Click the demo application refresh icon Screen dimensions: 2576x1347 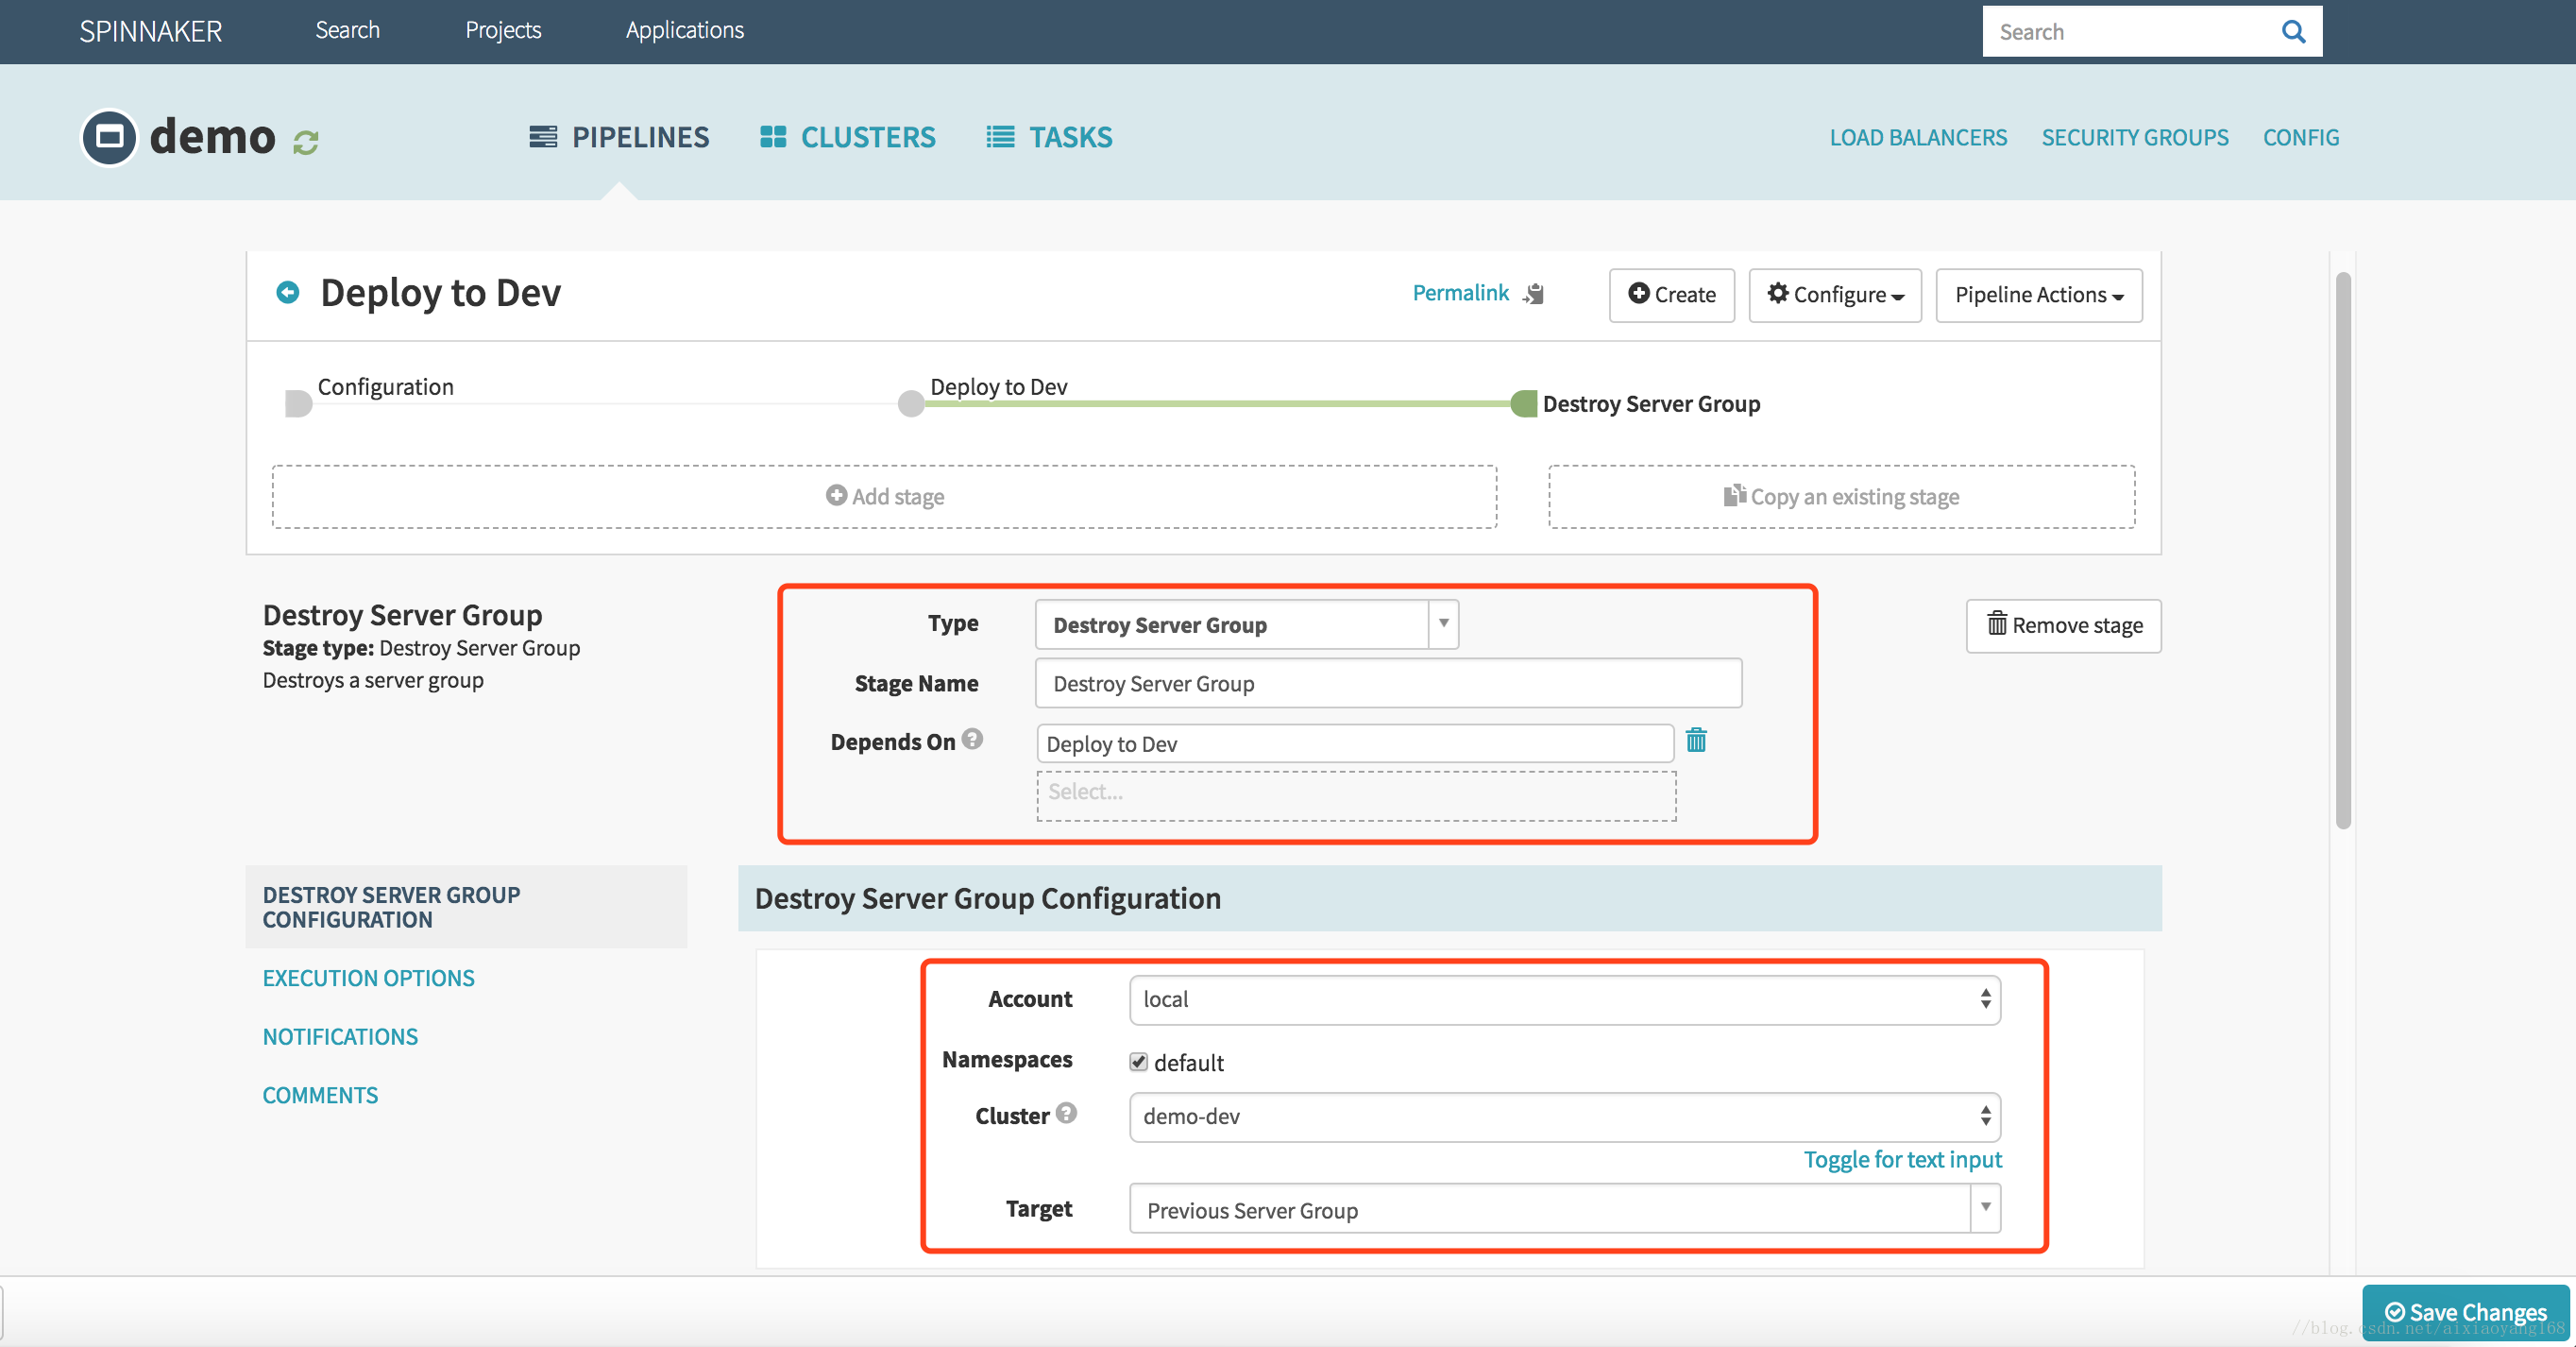(x=306, y=143)
